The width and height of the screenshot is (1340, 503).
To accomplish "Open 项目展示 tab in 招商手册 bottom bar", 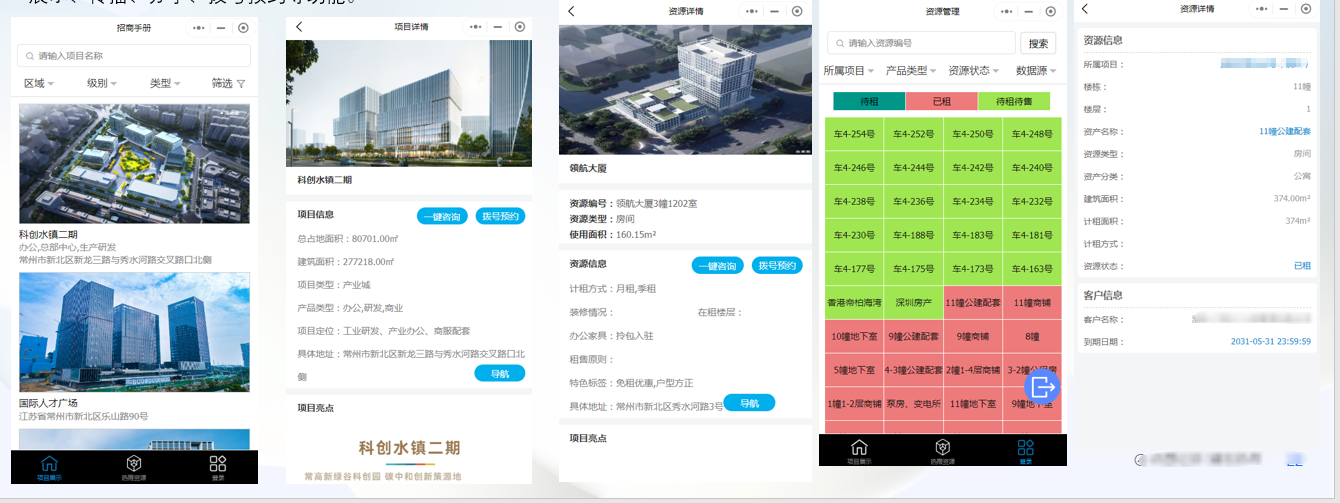I will (49, 468).
